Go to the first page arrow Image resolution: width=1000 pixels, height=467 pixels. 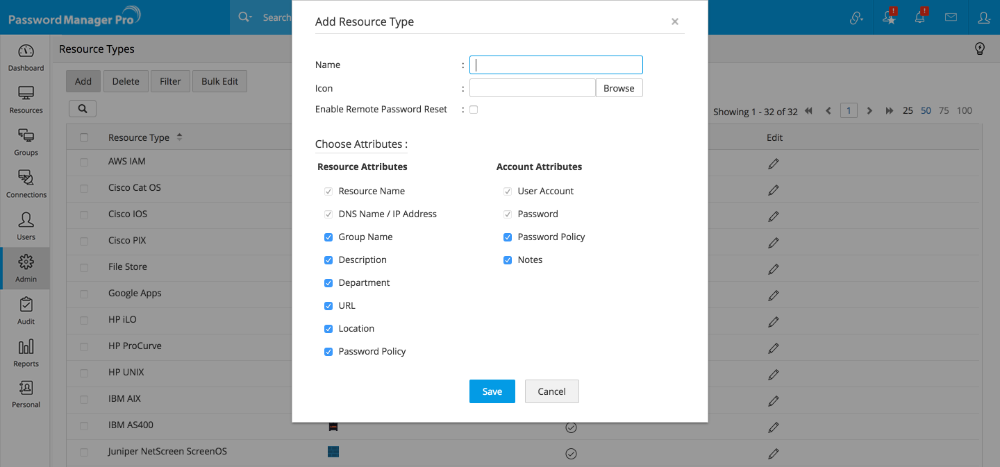(809, 111)
